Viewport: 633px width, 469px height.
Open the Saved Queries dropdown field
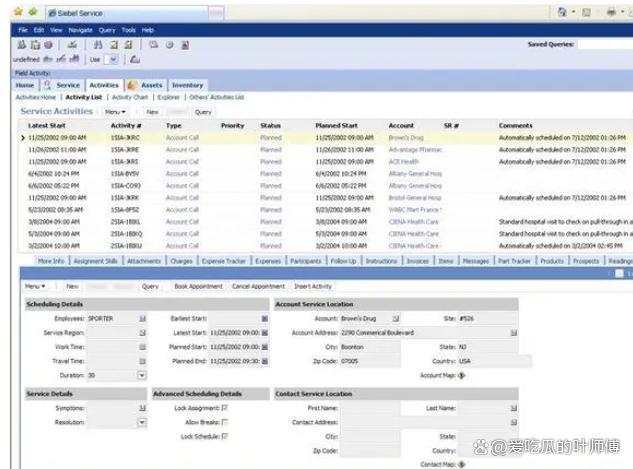coord(605,44)
